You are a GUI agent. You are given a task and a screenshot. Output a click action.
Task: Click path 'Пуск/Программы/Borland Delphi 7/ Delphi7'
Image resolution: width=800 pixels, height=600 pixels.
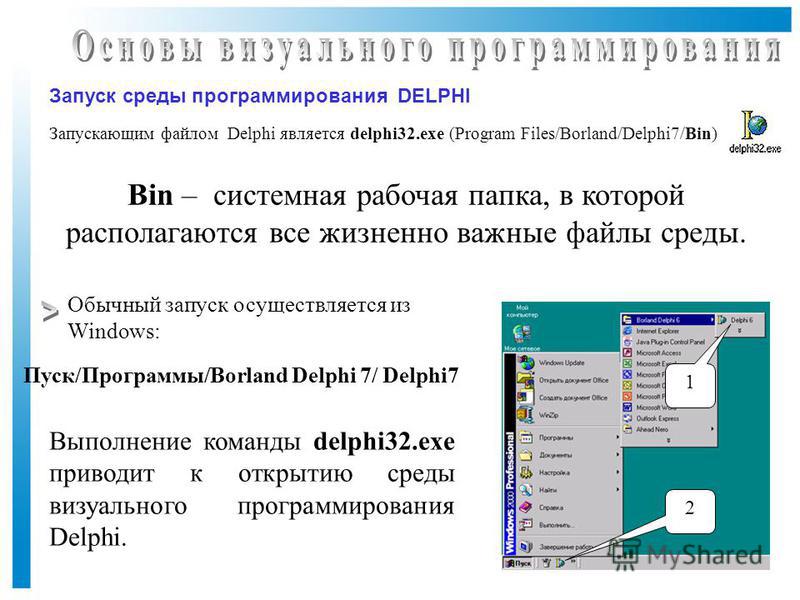241,376
